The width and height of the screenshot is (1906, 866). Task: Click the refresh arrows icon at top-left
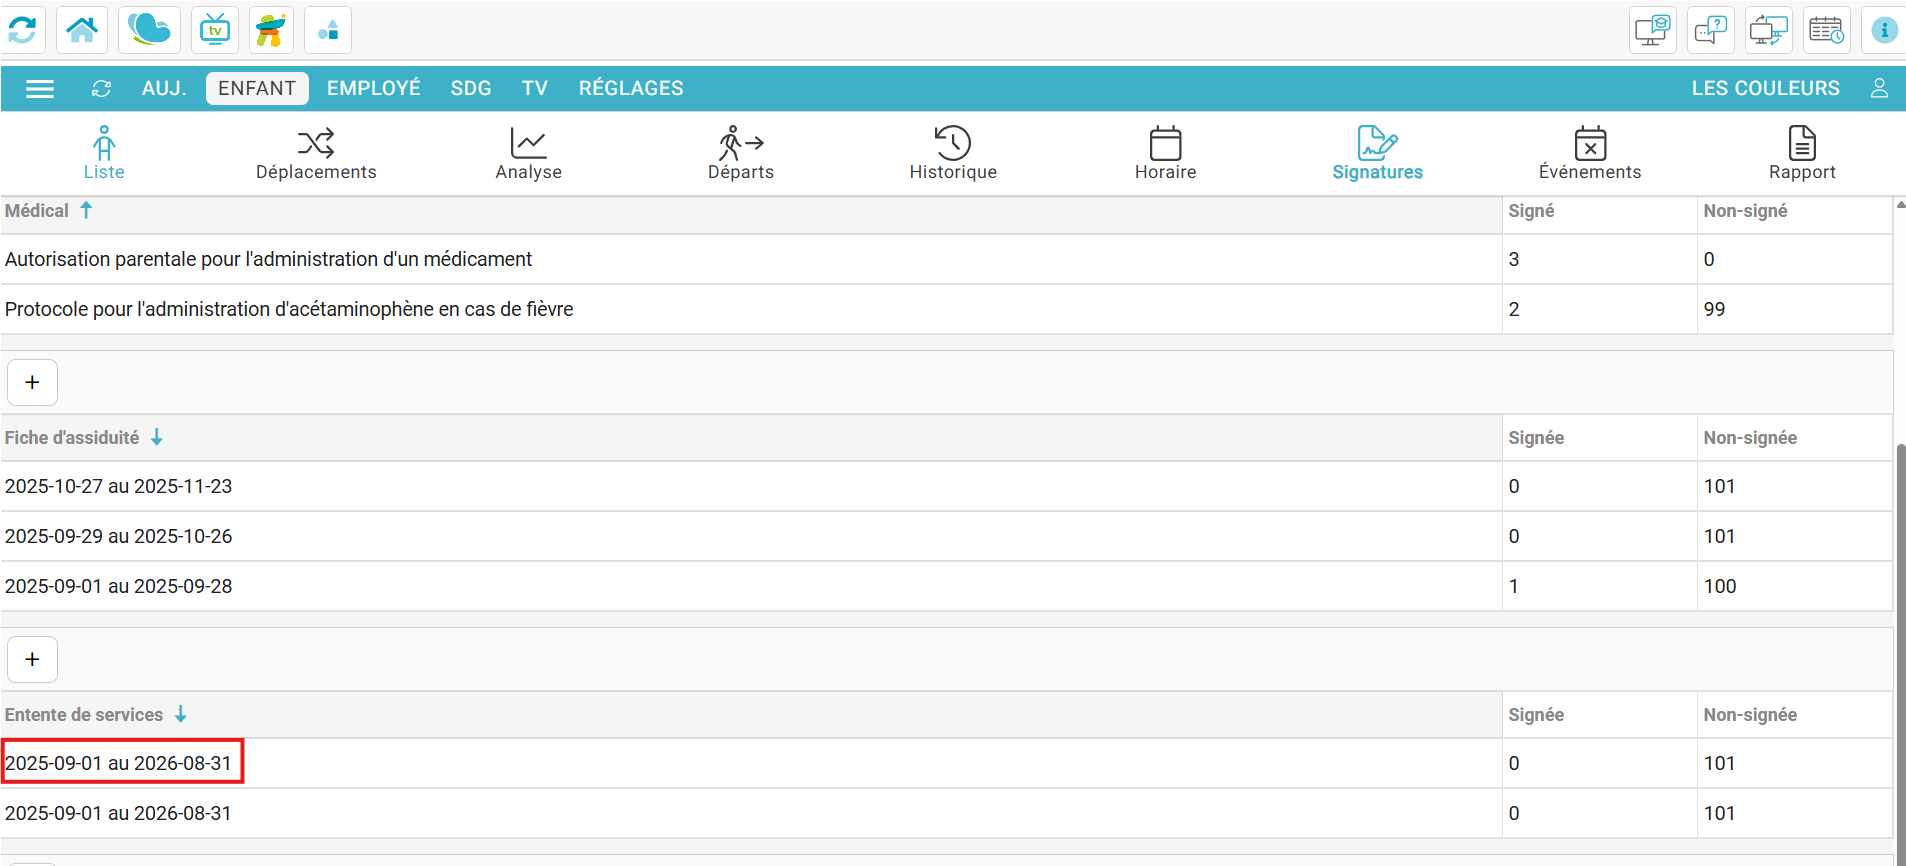point(23,30)
